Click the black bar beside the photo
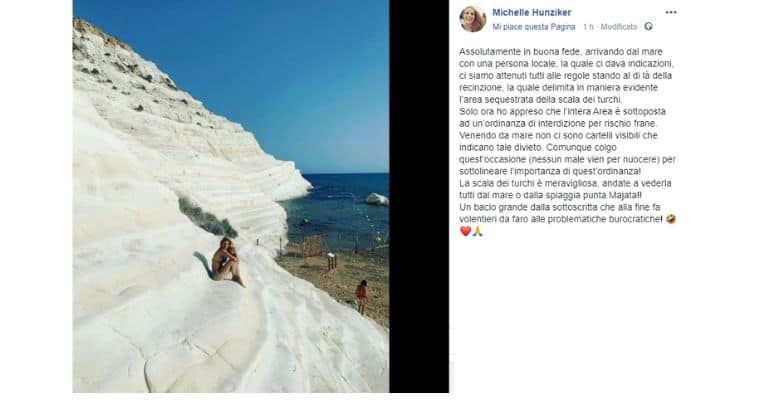Screen dimensions: 768x400 click(419, 196)
